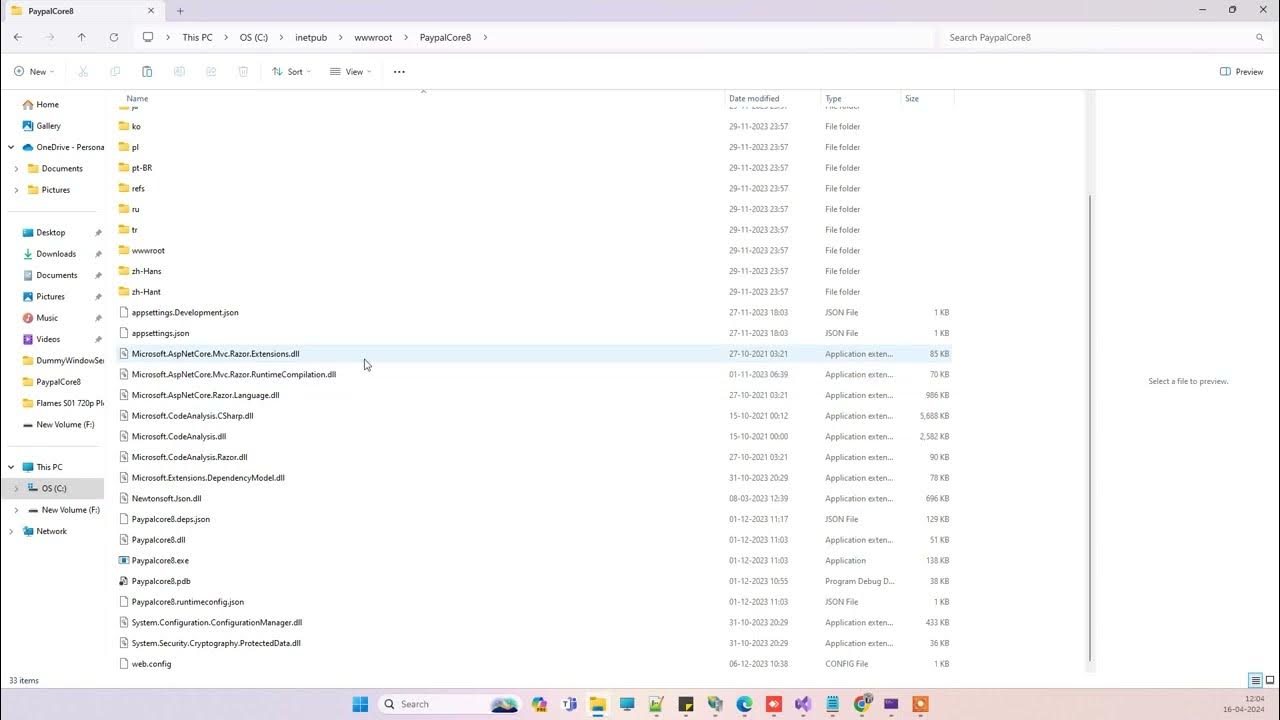
Task: Open the New dropdown menu
Action: coord(34,72)
